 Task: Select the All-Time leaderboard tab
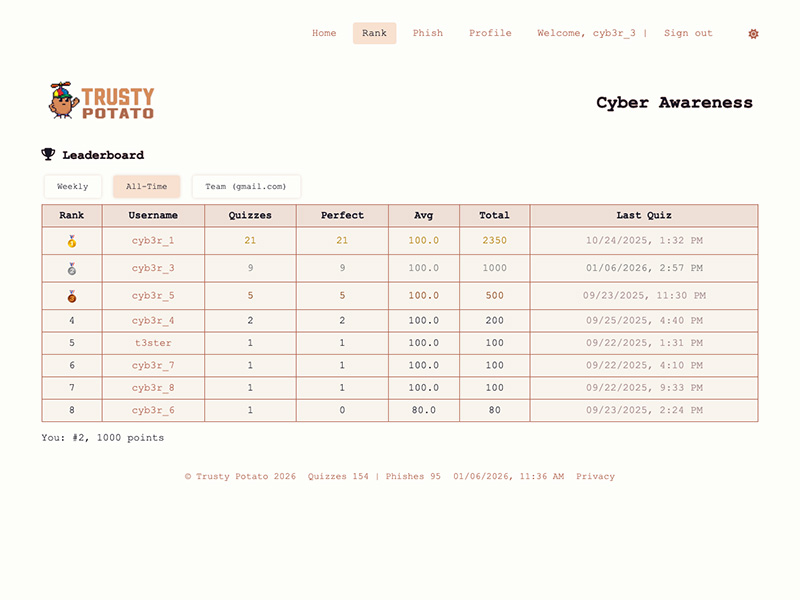146,187
